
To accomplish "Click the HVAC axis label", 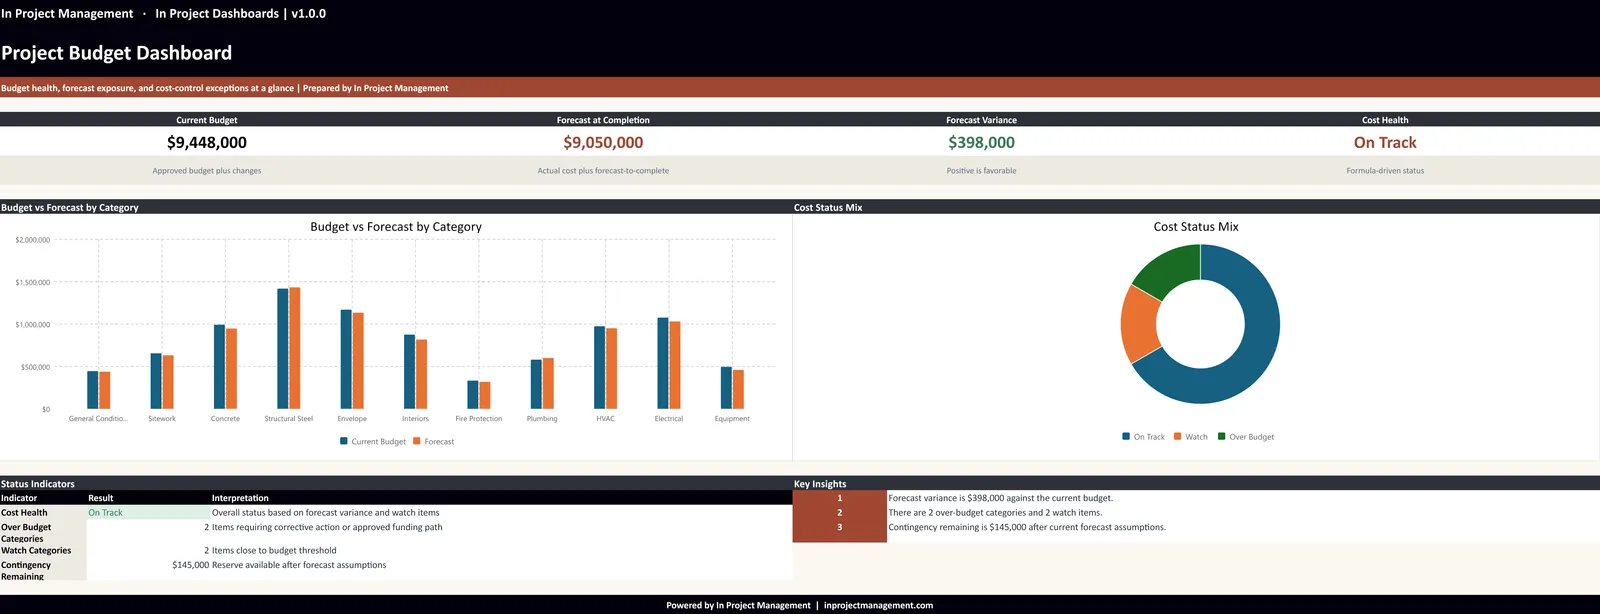I will pos(606,419).
